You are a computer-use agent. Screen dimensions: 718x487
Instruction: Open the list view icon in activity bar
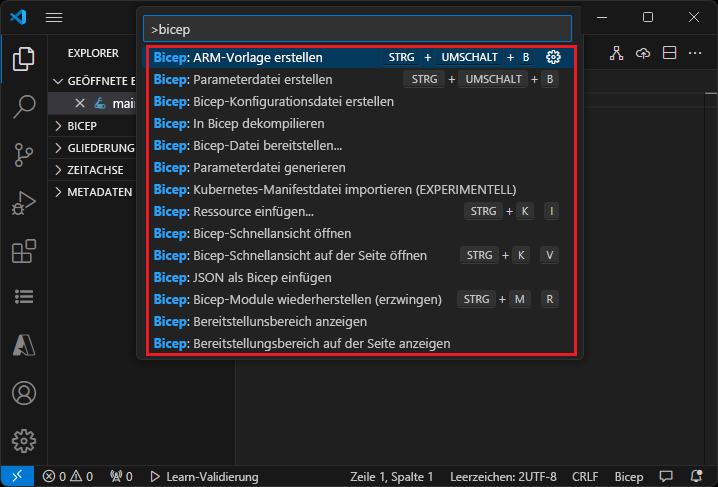(x=24, y=297)
